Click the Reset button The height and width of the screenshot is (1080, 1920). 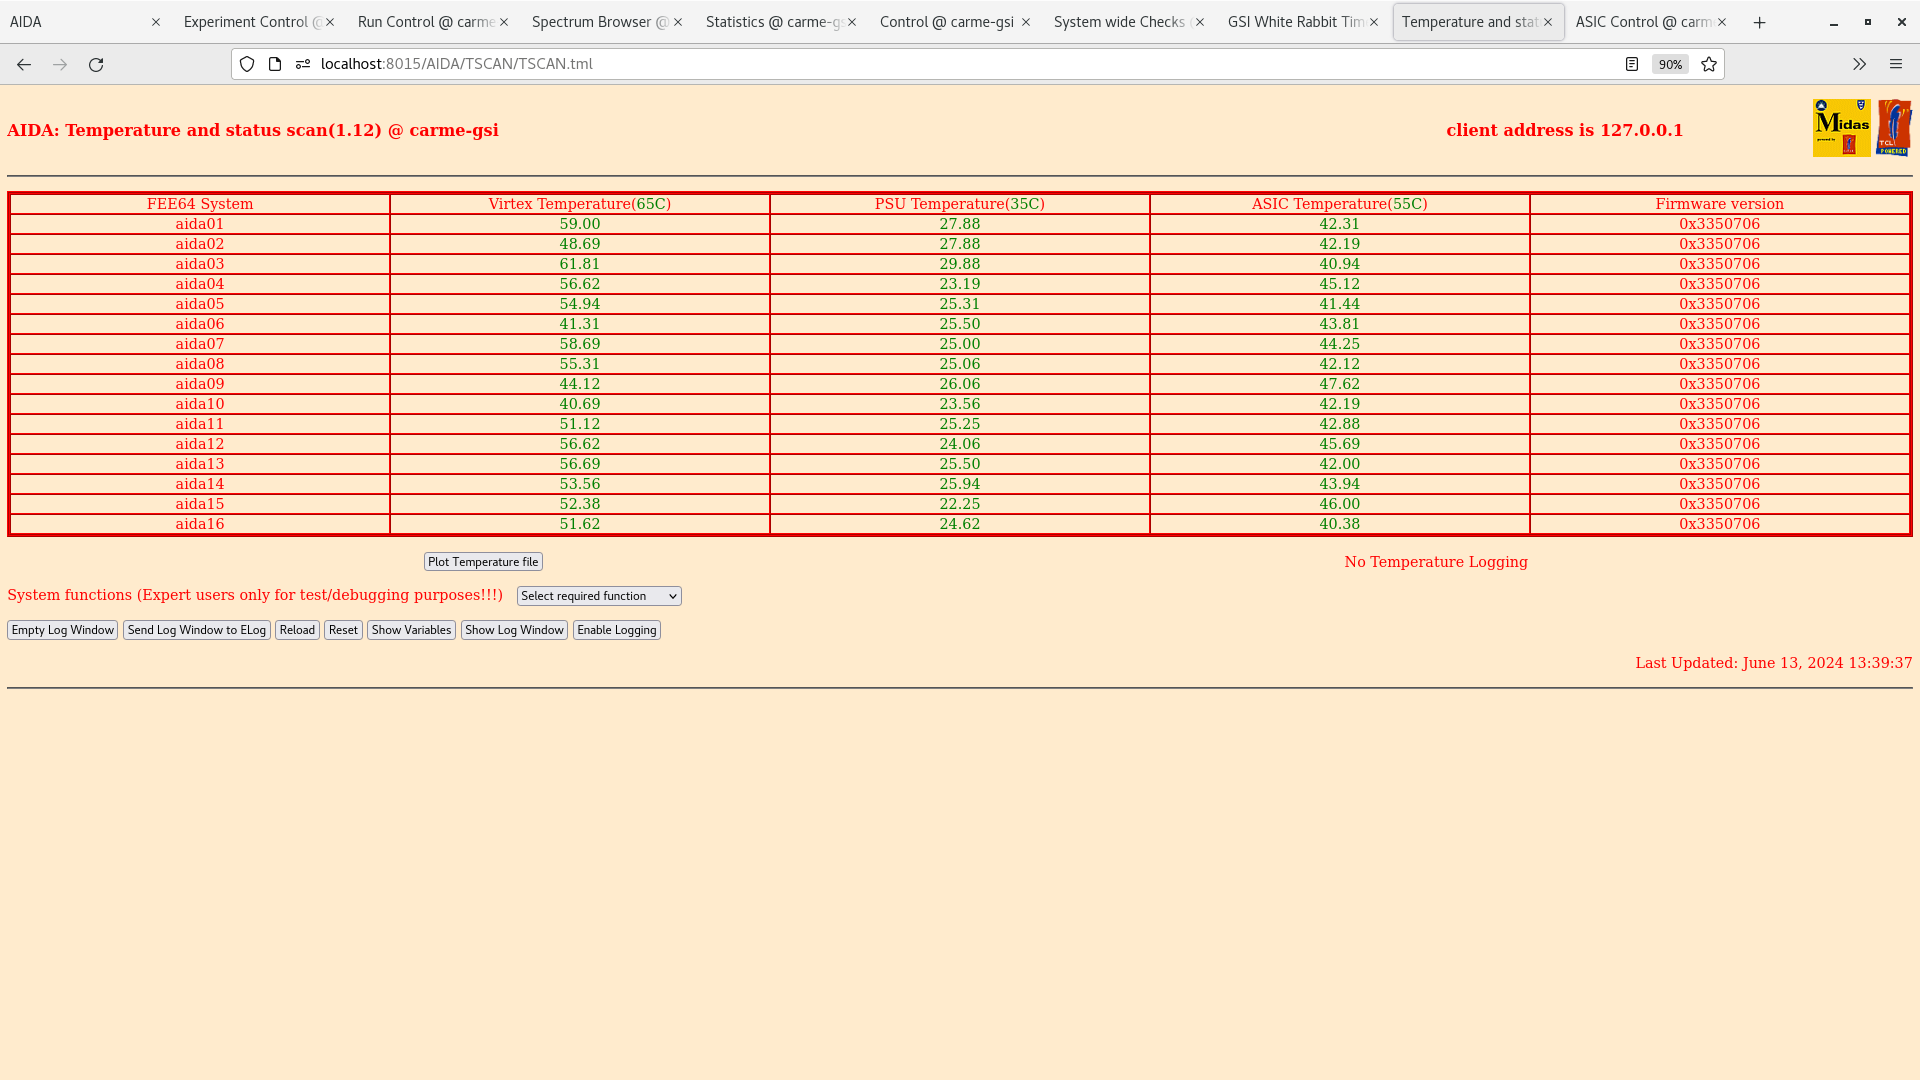[343, 629]
